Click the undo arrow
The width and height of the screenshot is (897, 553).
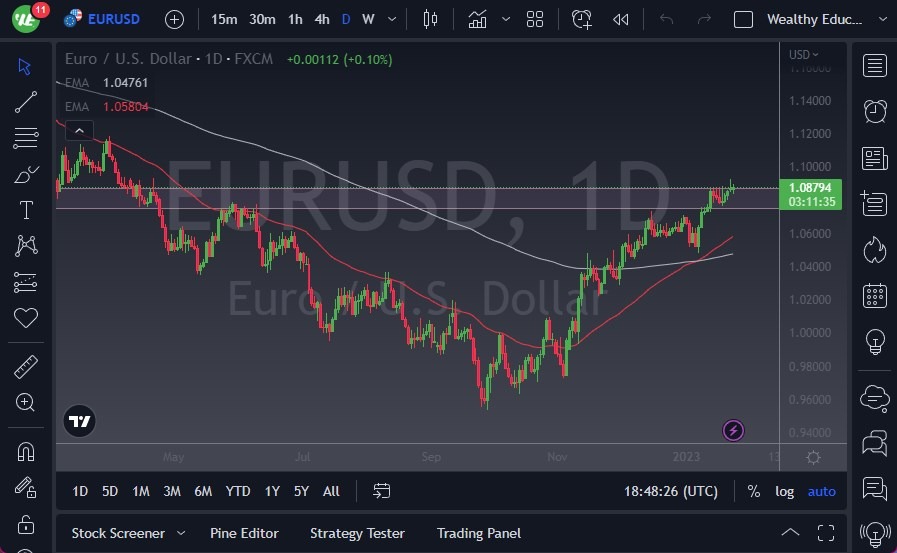(666, 19)
